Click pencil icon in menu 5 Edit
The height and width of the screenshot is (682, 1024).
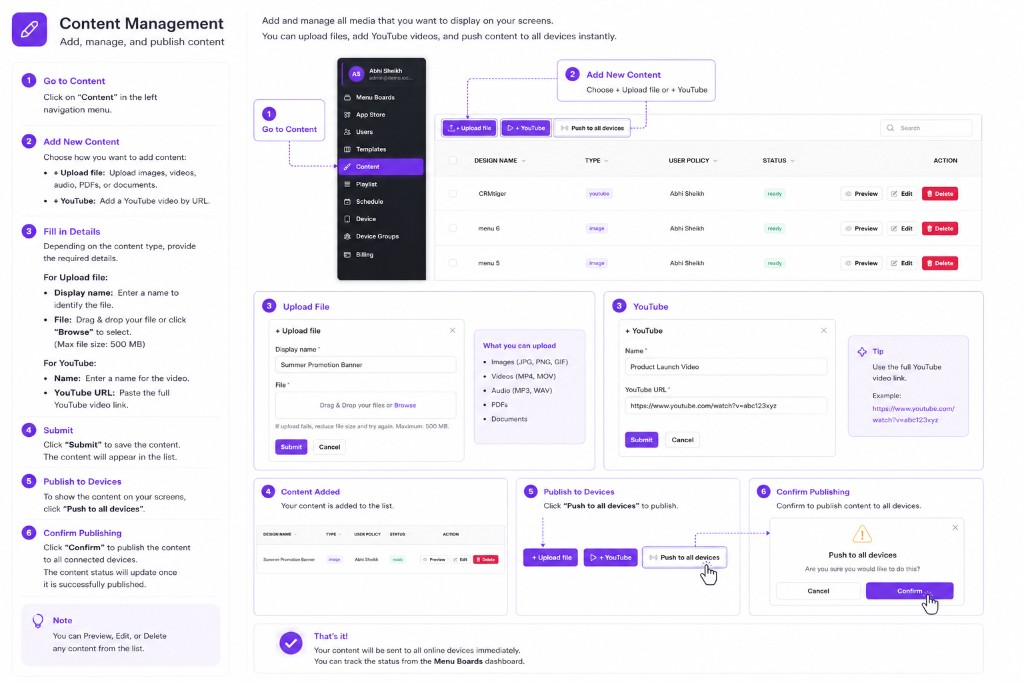click(x=894, y=263)
